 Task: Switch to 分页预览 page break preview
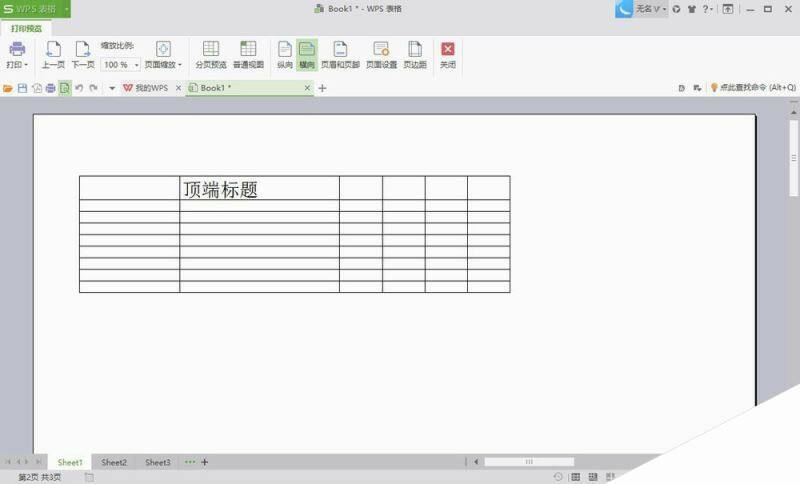pyautogui.click(x=211, y=55)
